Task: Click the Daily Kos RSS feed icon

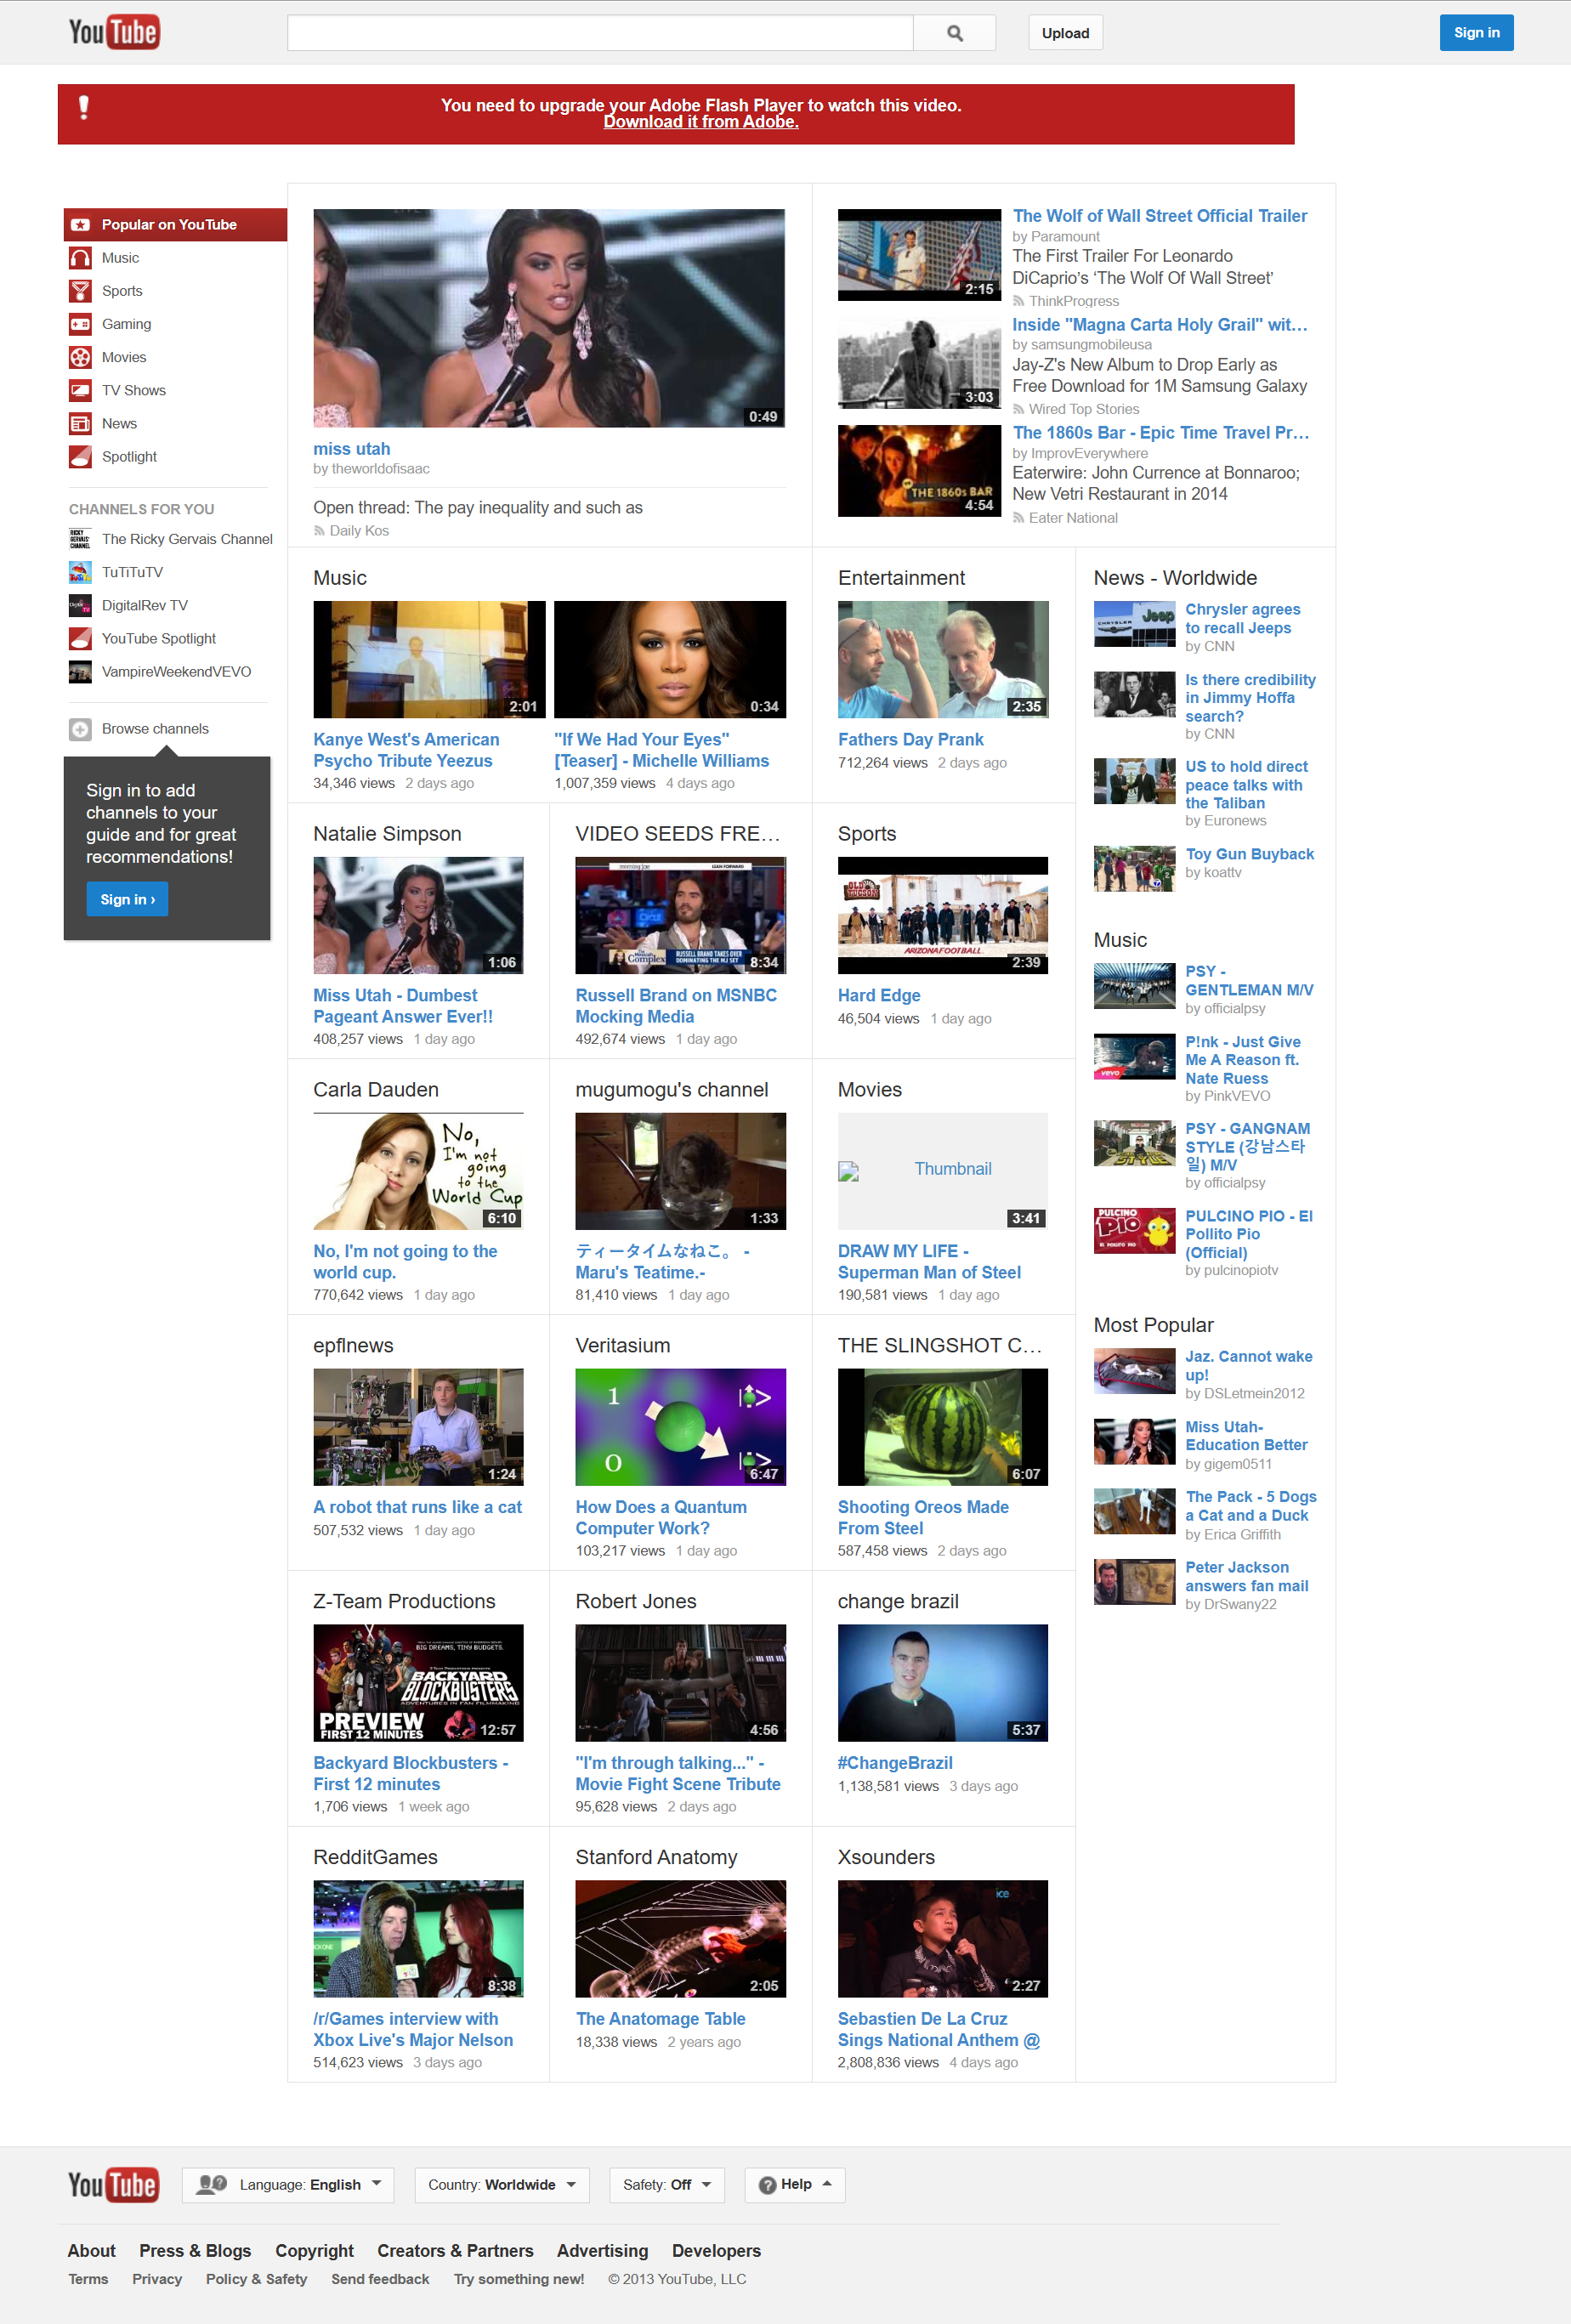Action: pos(319,531)
